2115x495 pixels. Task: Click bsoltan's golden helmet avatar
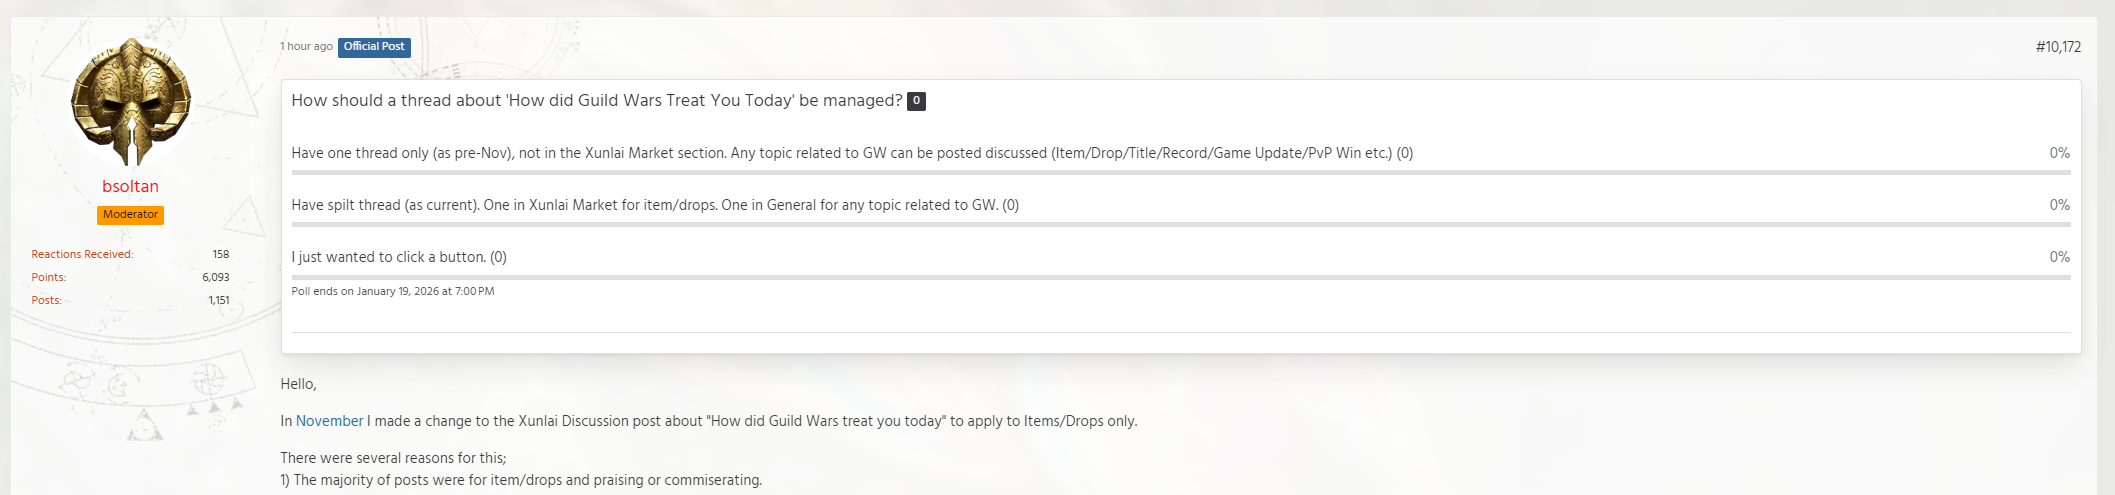click(x=130, y=102)
